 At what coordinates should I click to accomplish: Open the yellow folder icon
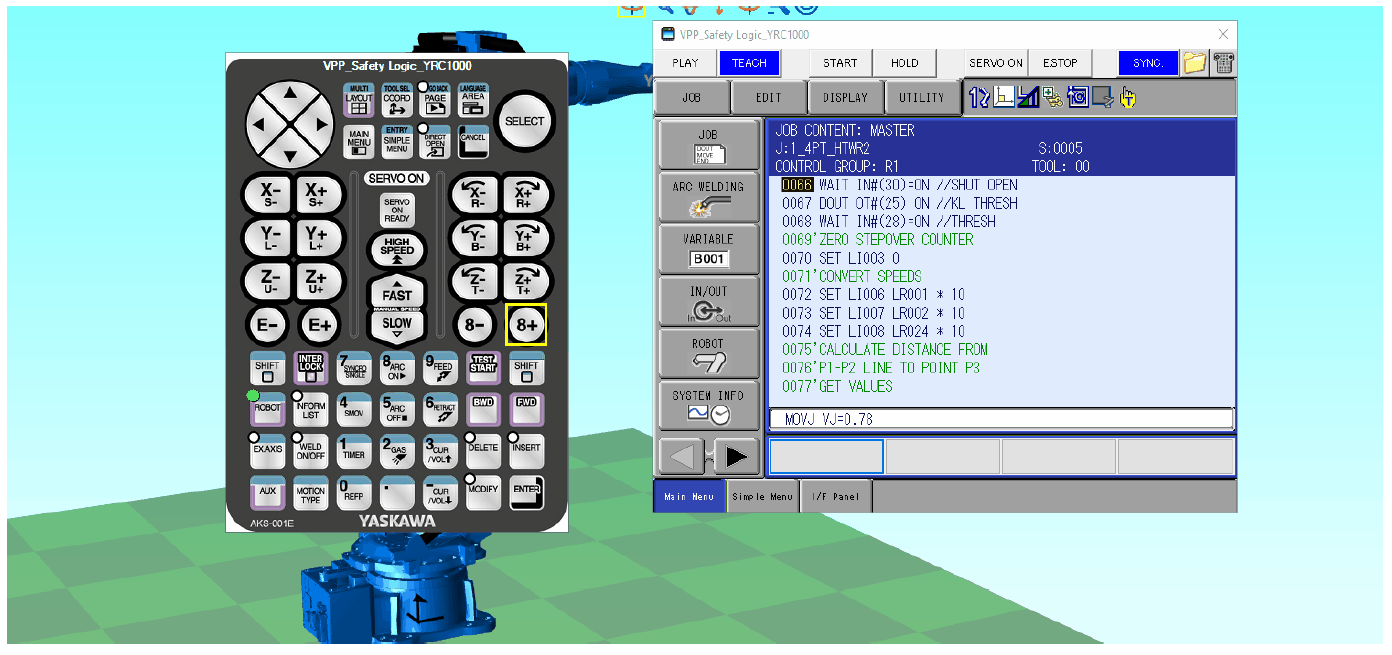pyautogui.click(x=1194, y=63)
